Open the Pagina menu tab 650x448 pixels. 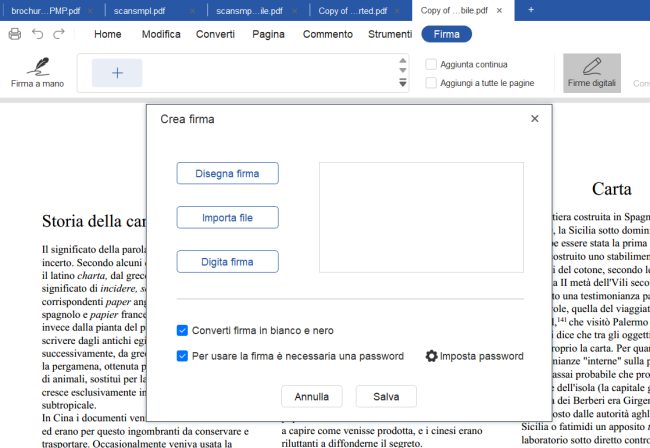click(x=268, y=34)
